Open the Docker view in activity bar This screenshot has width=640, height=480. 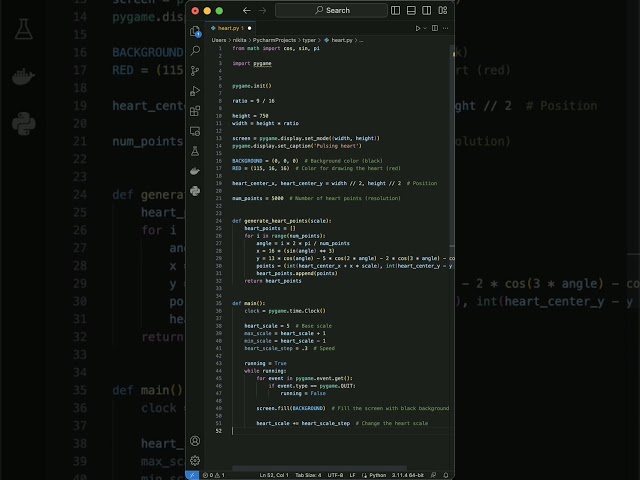click(x=195, y=171)
